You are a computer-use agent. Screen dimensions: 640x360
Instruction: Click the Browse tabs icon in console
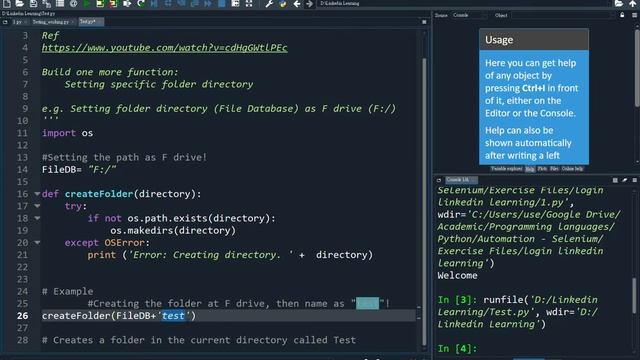(x=439, y=180)
